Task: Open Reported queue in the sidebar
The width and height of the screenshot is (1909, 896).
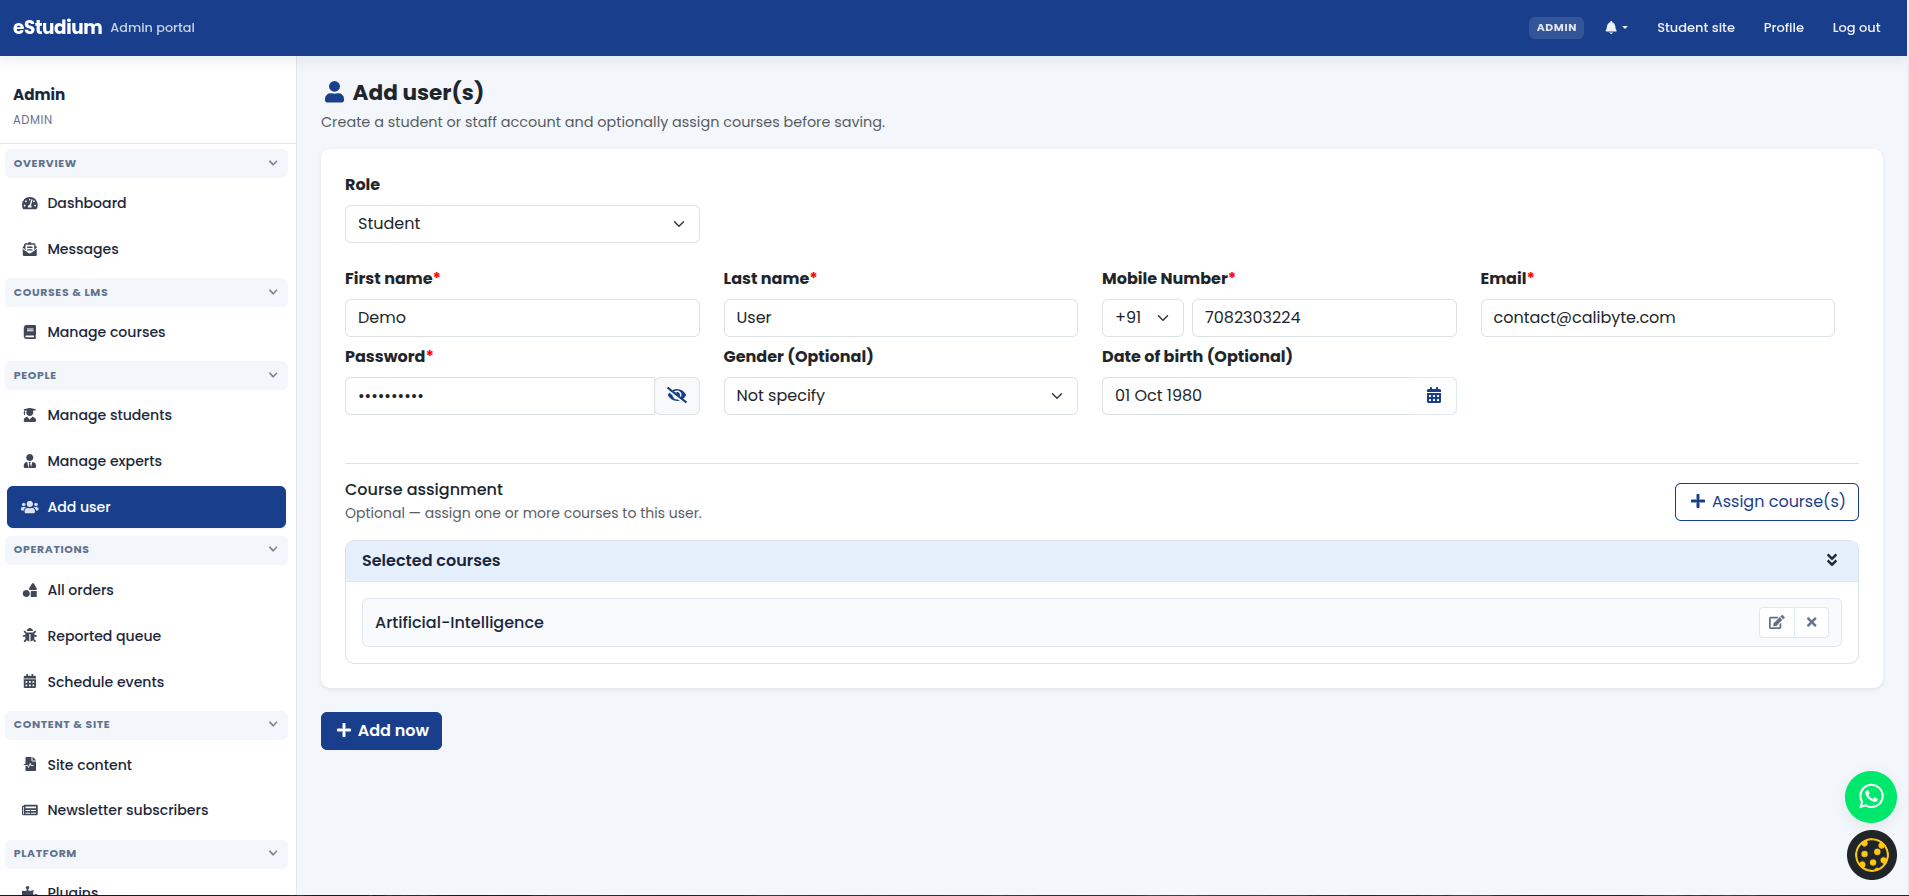Action: pos(146,636)
